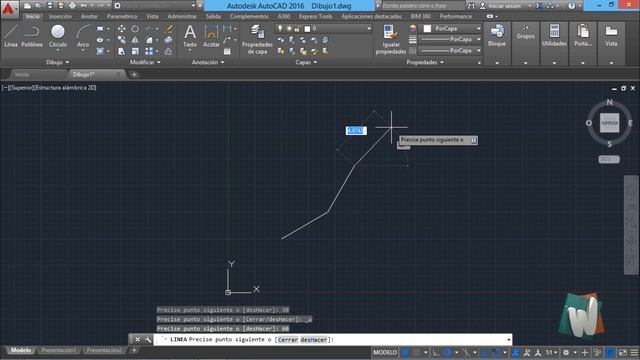Viewport: 640px width, 360px height.
Task: Select the Explode tool in Modificar
Action: pyautogui.click(x=169, y=40)
